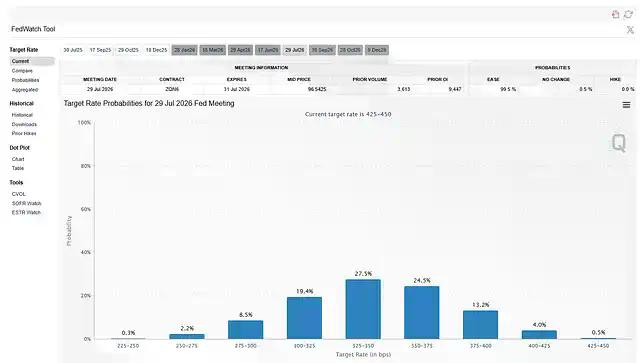Click the prior volume value 3,613
The image size is (640, 363).
(x=404, y=89)
